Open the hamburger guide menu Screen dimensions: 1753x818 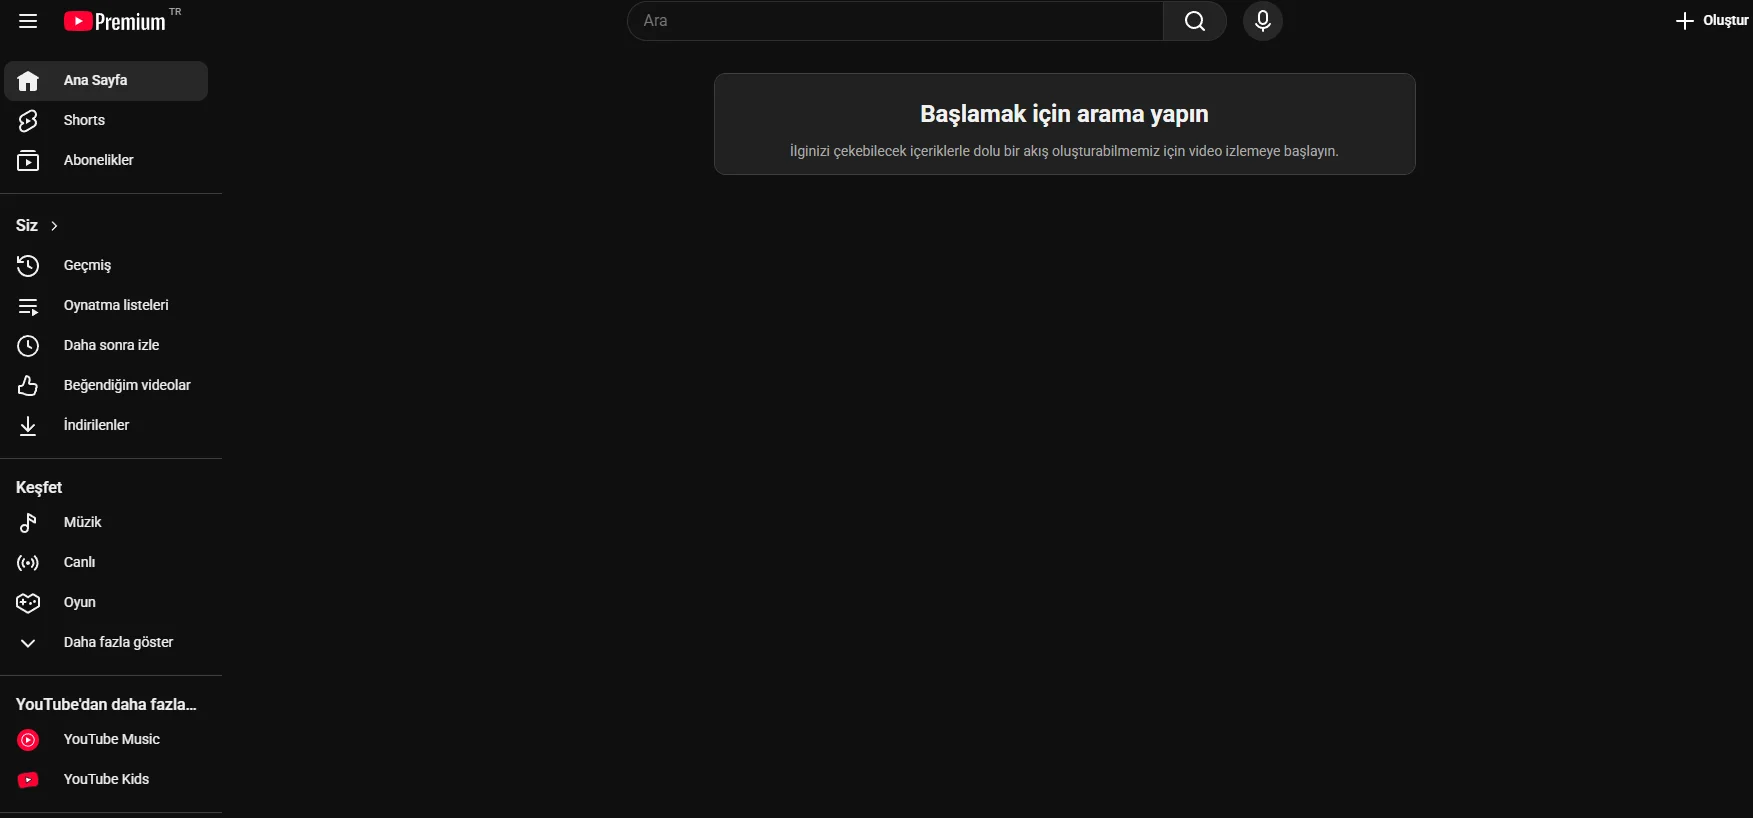tap(28, 21)
